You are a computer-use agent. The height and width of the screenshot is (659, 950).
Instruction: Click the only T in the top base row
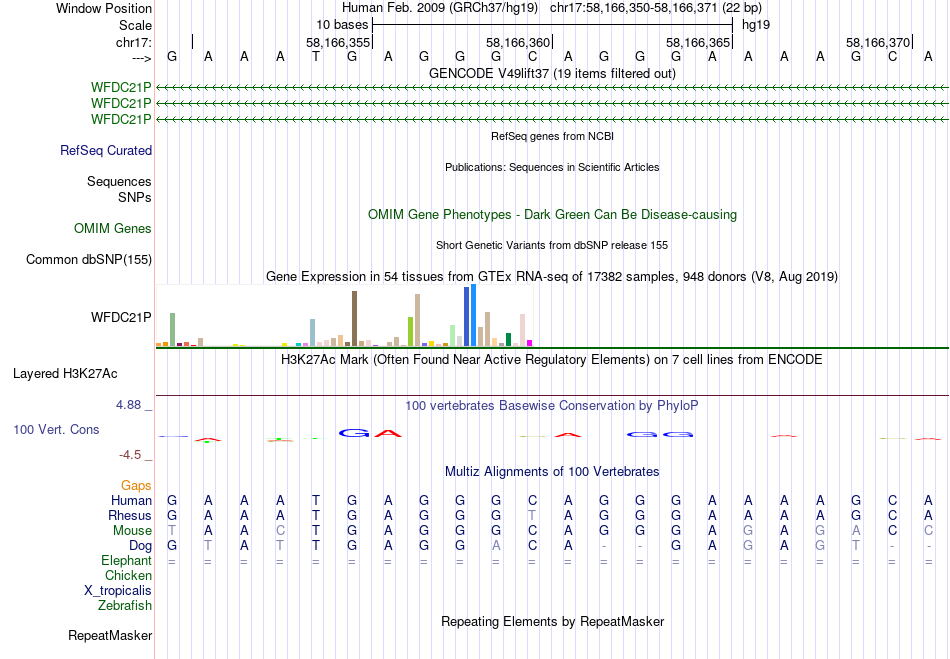tap(316, 57)
